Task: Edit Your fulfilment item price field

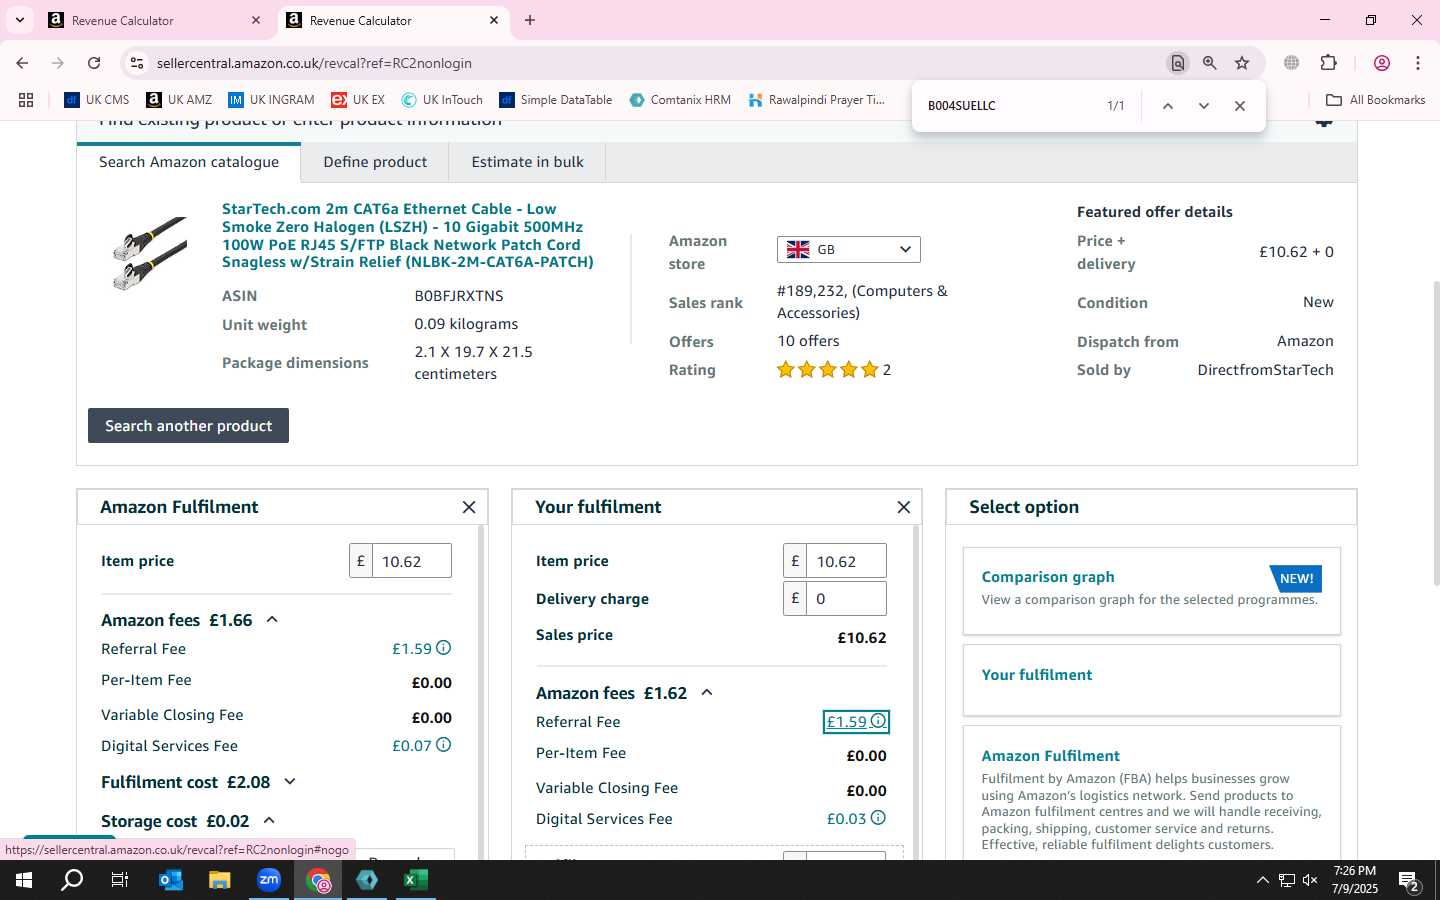Action: 846,561
